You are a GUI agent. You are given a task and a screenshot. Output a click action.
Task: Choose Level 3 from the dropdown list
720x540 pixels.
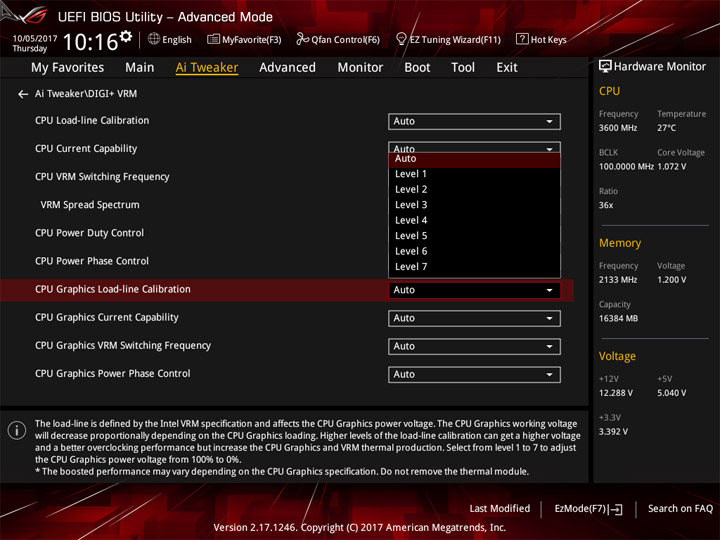(474, 205)
